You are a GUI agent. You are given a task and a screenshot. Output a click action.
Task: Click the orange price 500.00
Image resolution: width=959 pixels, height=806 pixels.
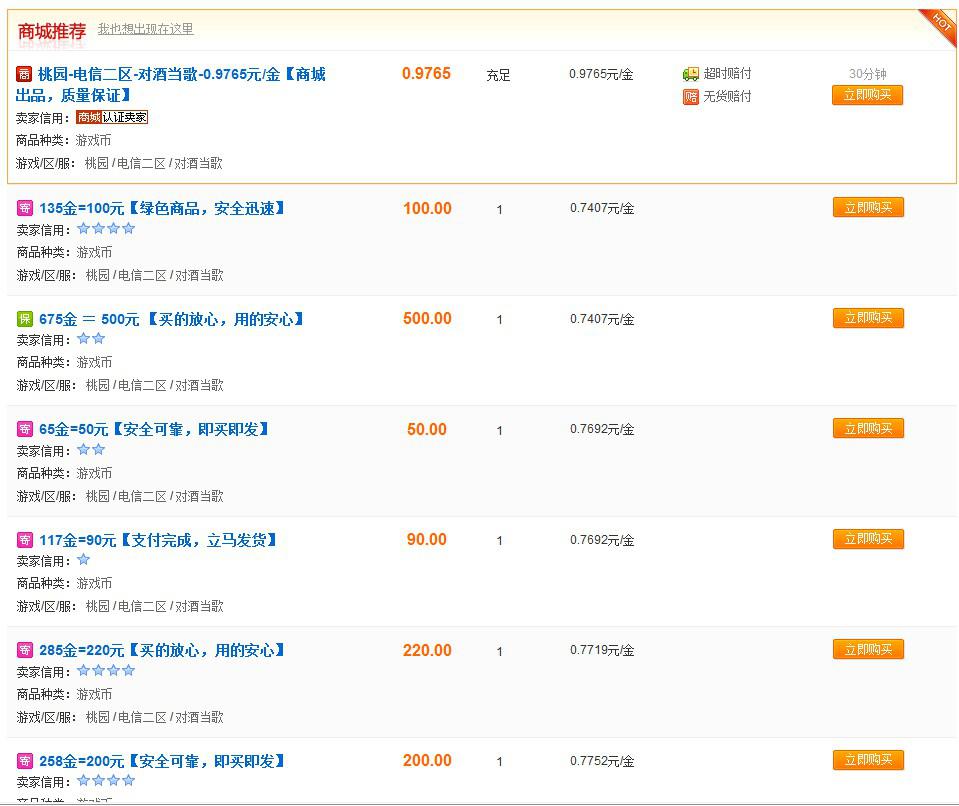click(x=427, y=319)
